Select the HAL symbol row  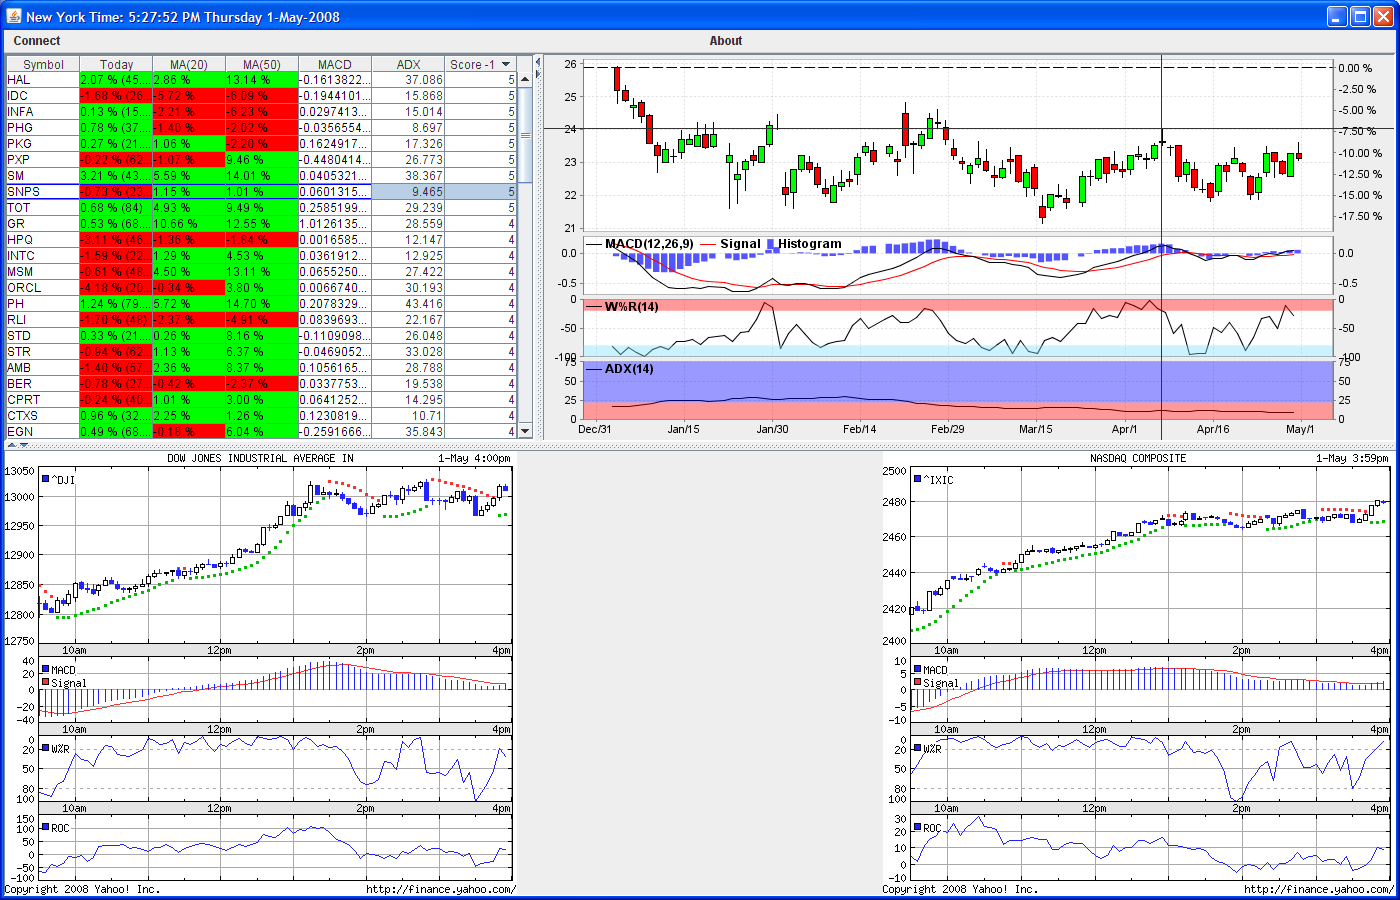pos(19,80)
